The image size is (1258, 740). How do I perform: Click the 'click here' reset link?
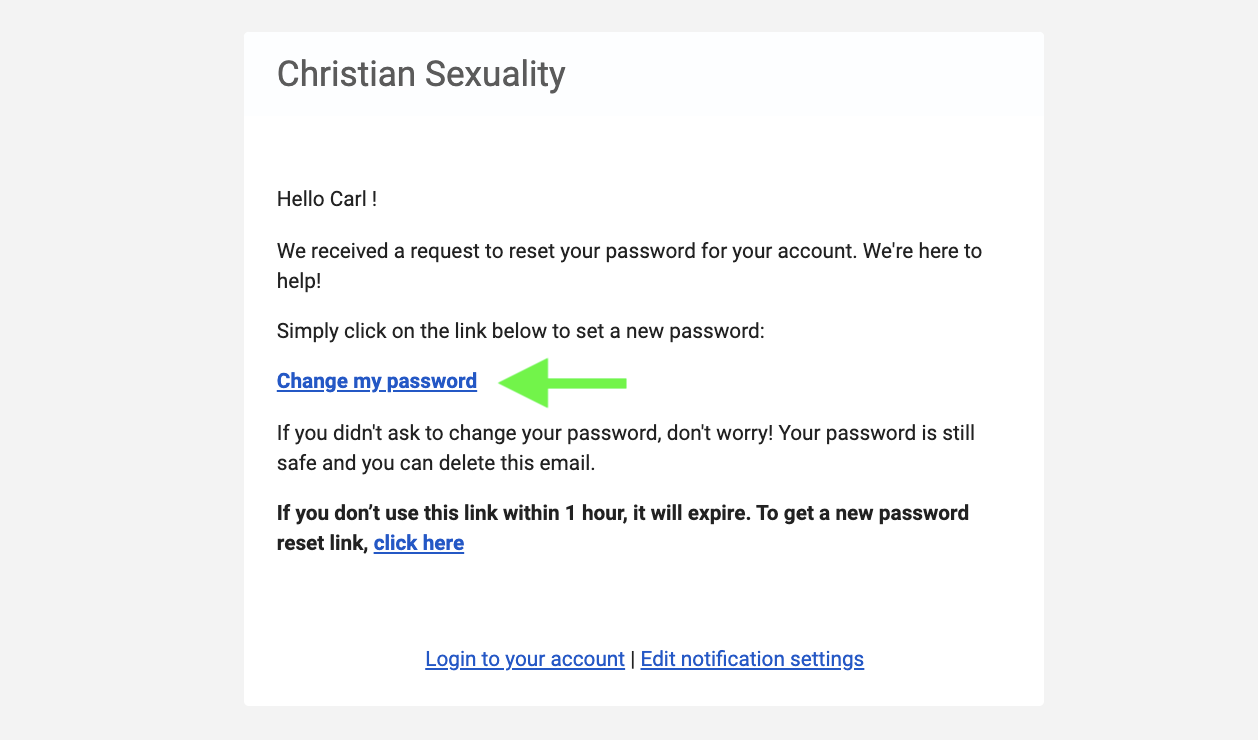click(419, 543)
